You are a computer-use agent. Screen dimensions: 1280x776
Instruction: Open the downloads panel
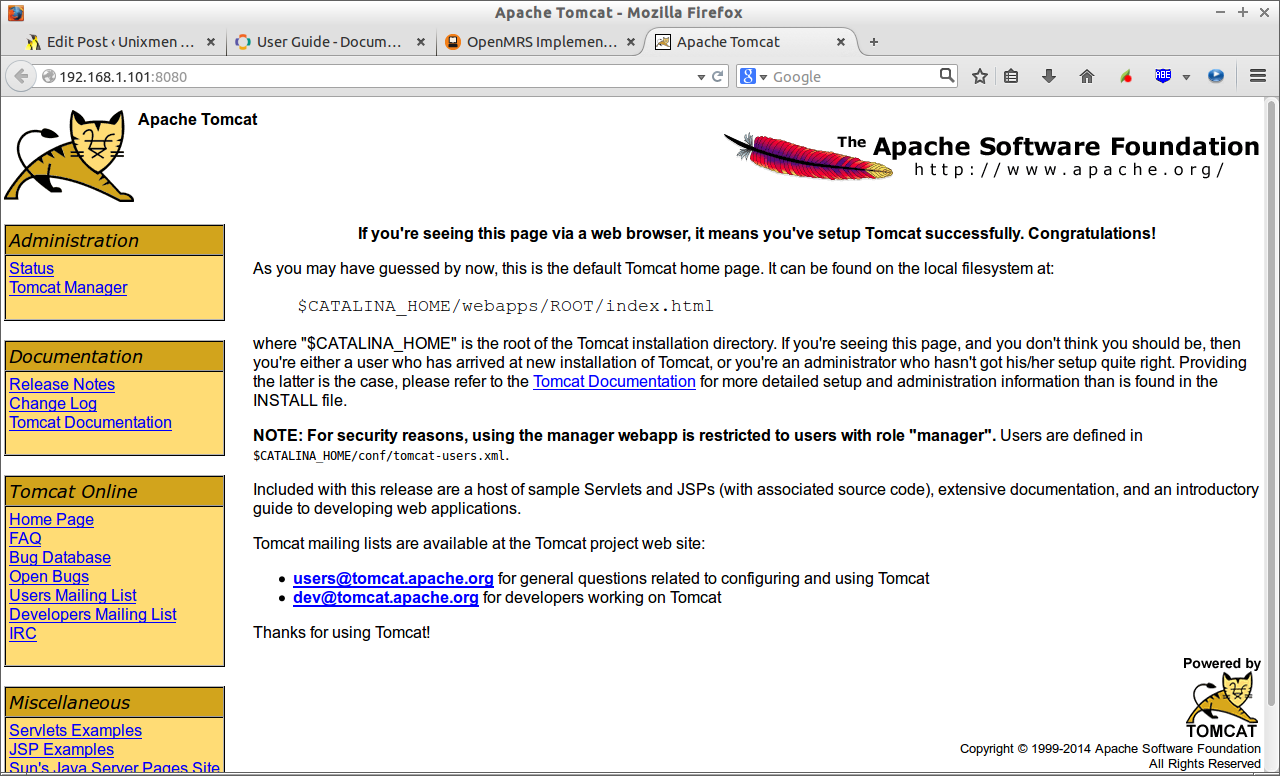(1049, 76)
